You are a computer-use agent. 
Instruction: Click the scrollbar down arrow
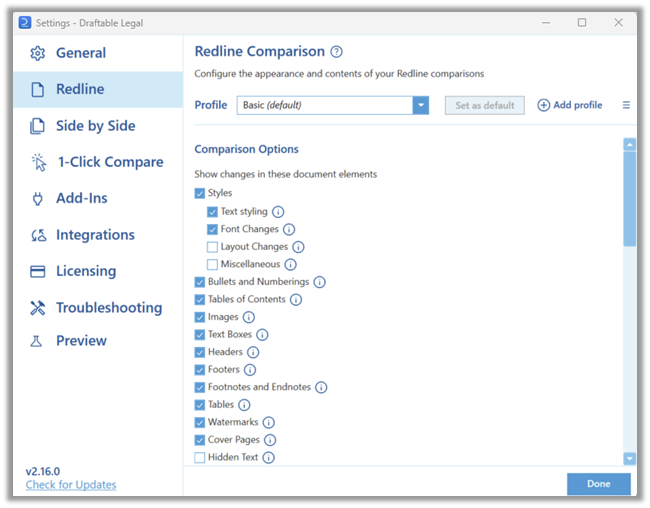point(630,458)
